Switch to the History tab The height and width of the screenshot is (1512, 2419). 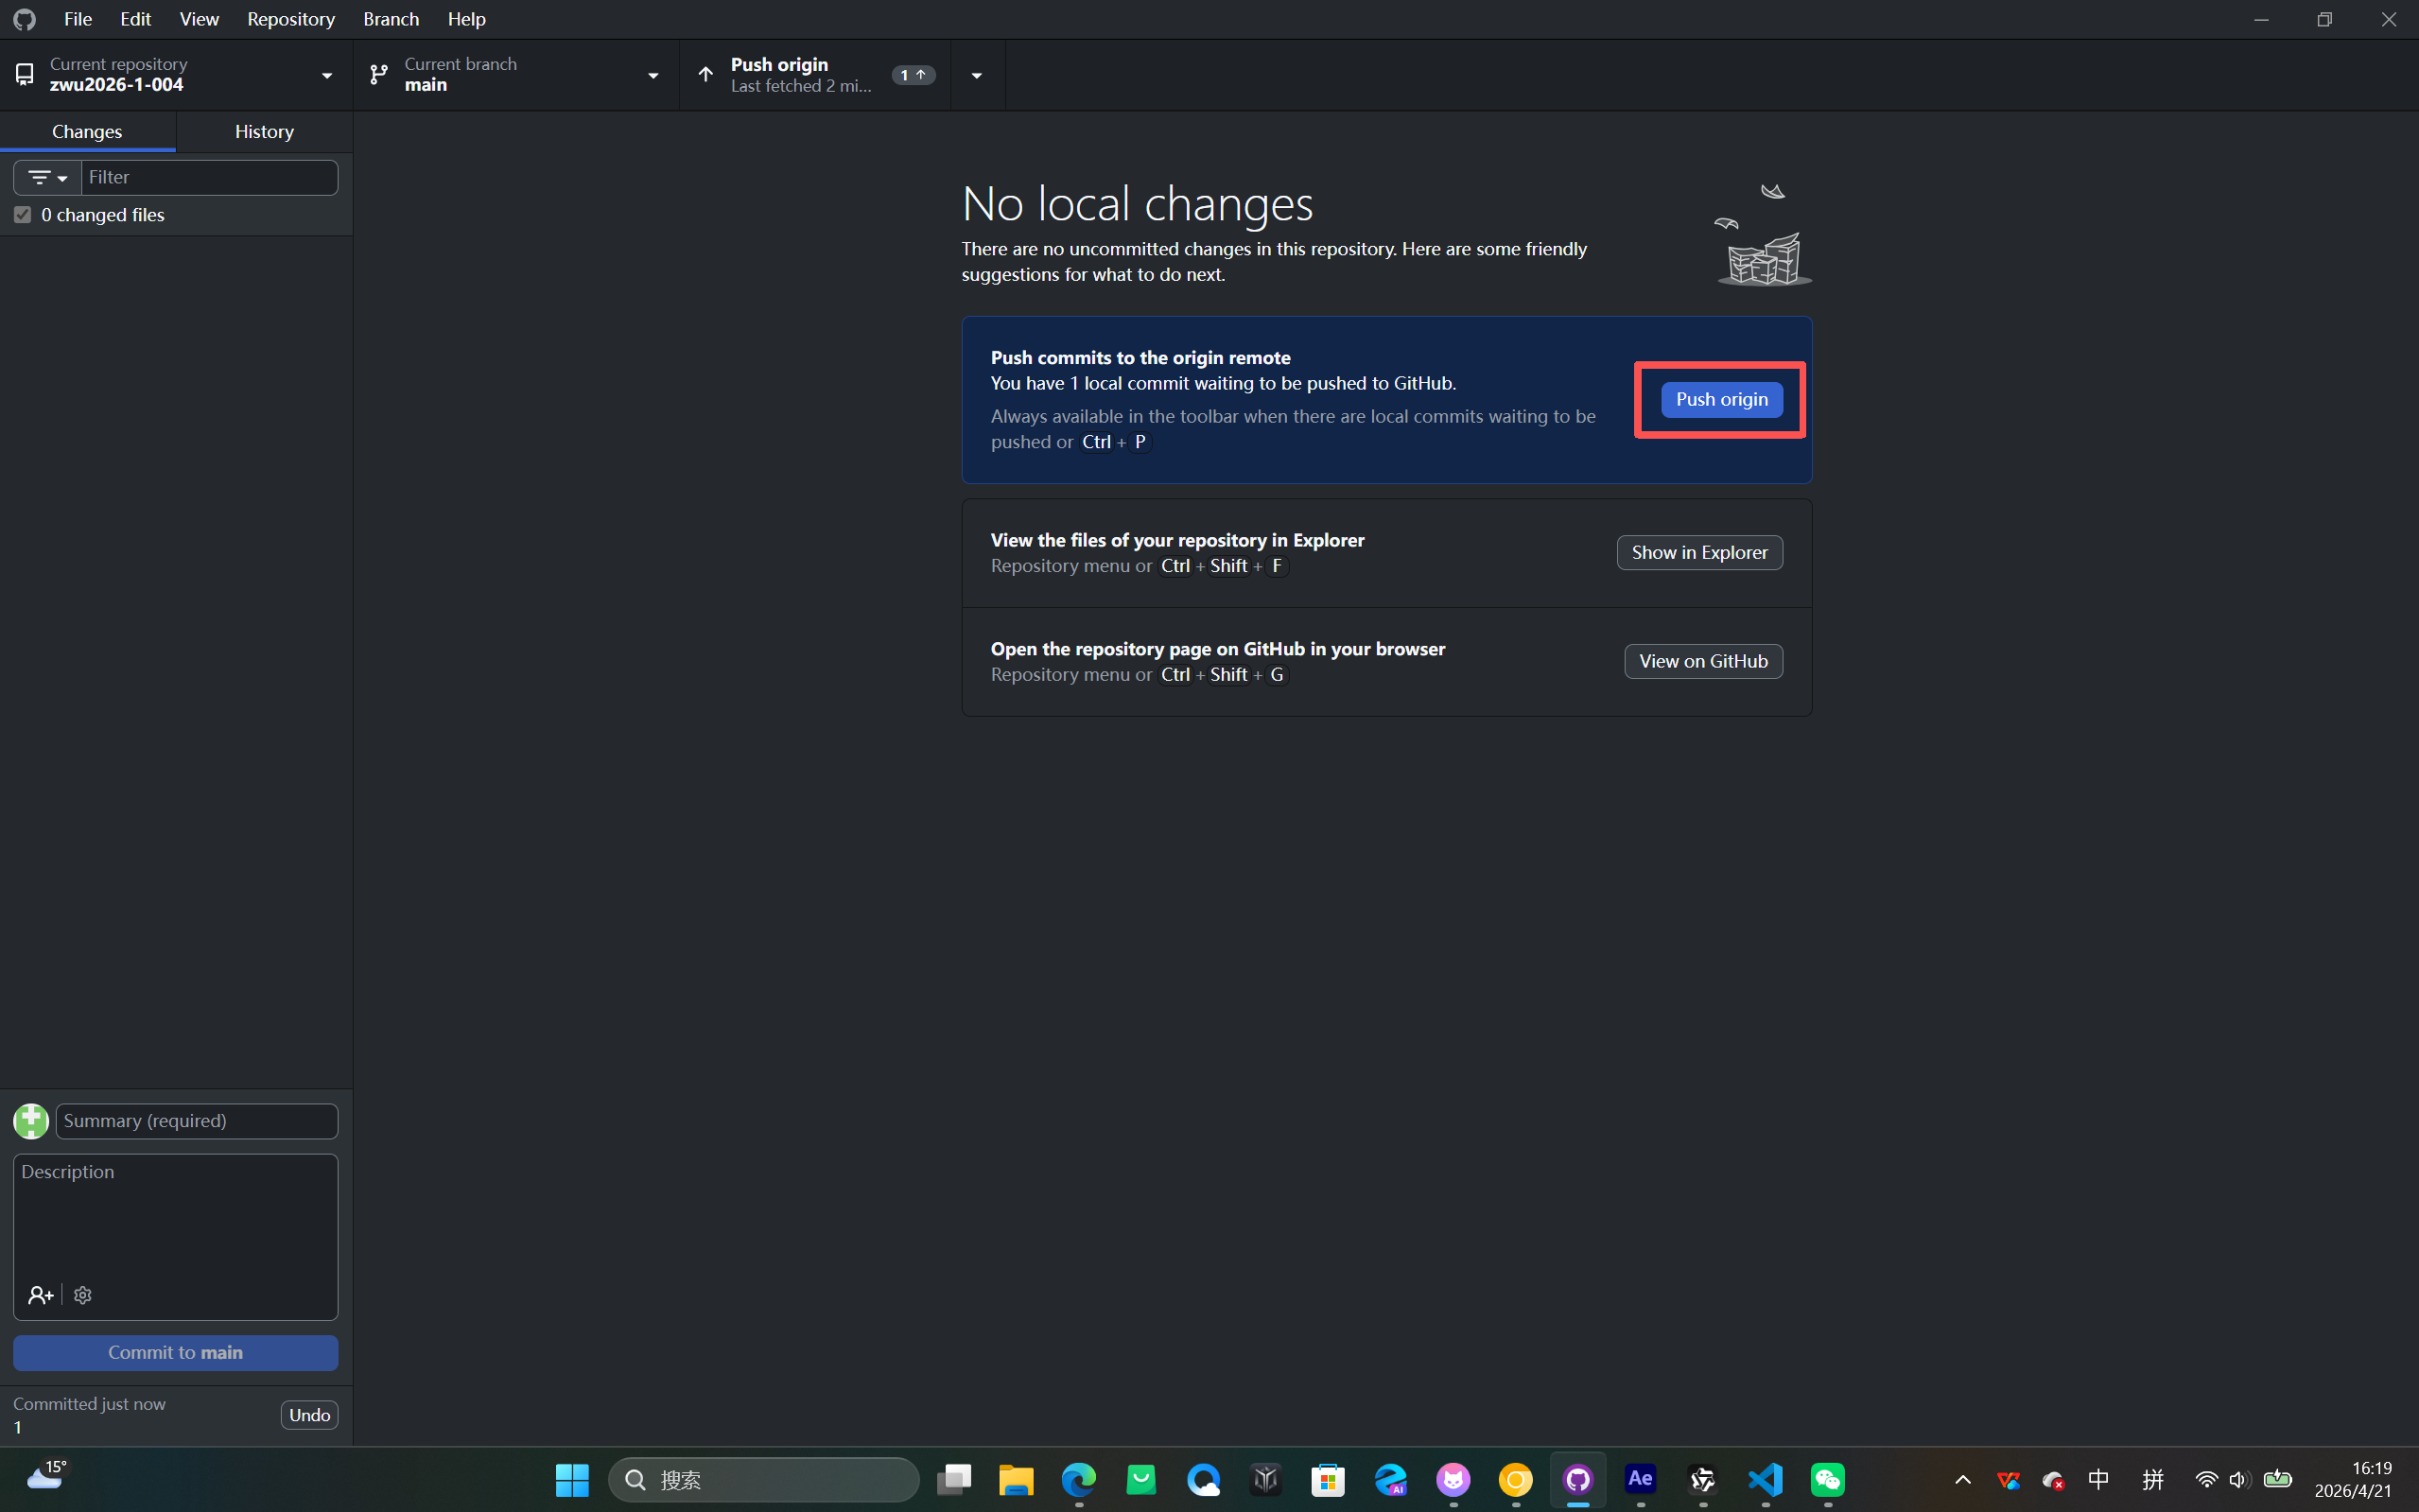click(x=264, y=131)
